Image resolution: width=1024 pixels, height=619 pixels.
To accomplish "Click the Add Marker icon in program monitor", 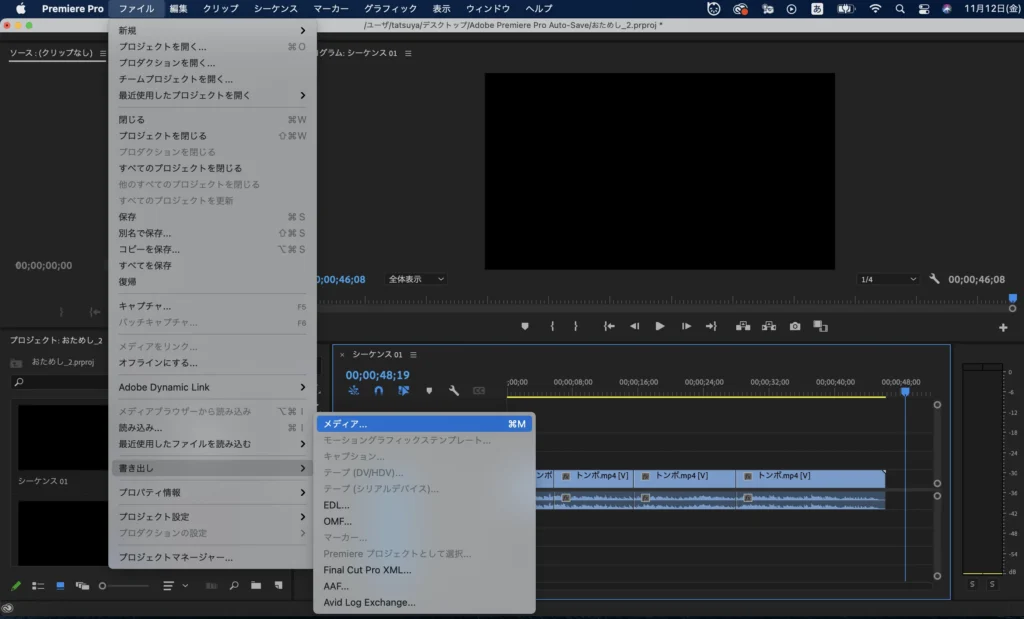I will 524,326.
